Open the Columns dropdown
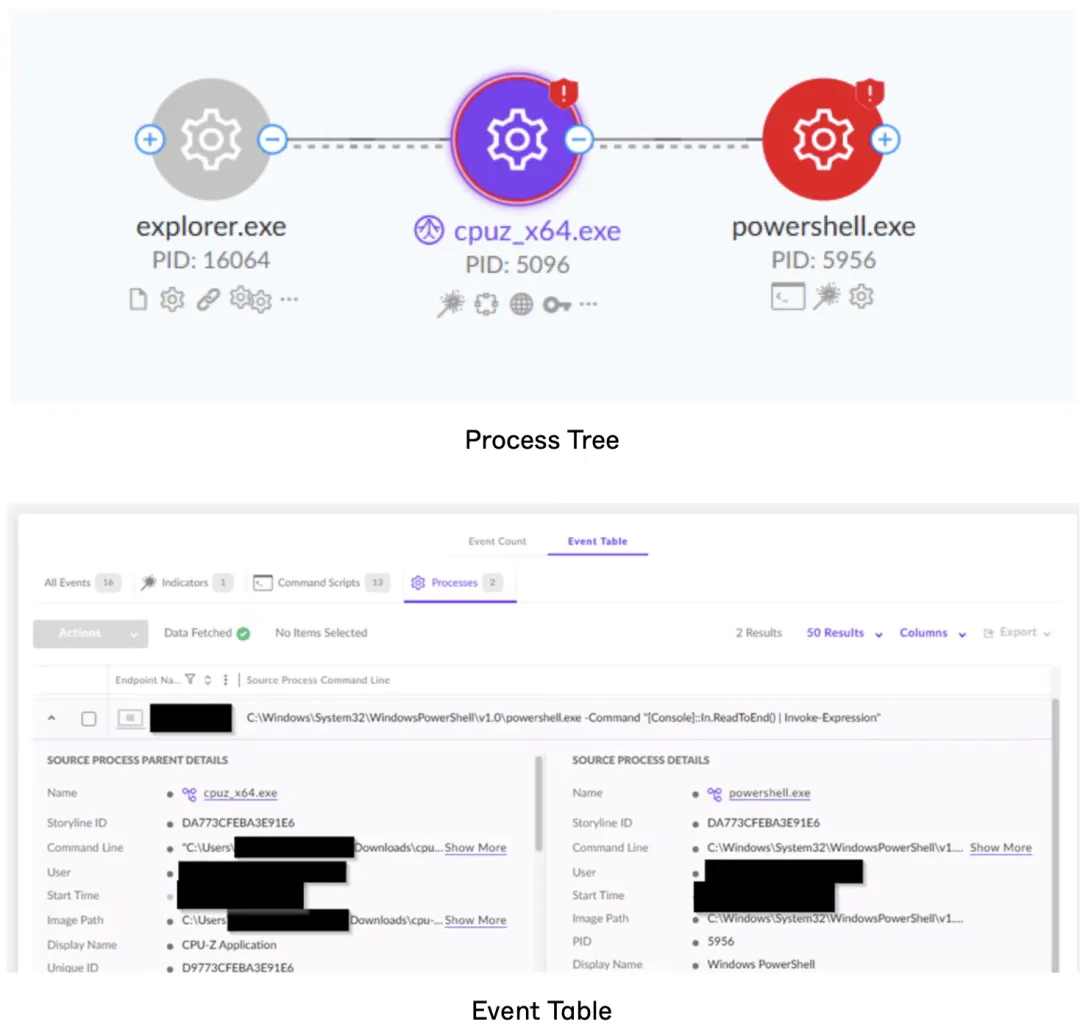This screenshot has height=1027, width=1080. coord(933,633)
